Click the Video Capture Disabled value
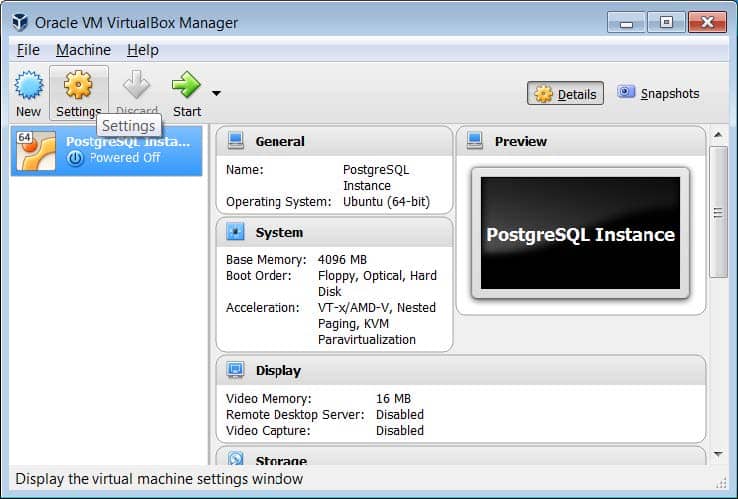This screenshot has width=738, height=499. point(400,431)
